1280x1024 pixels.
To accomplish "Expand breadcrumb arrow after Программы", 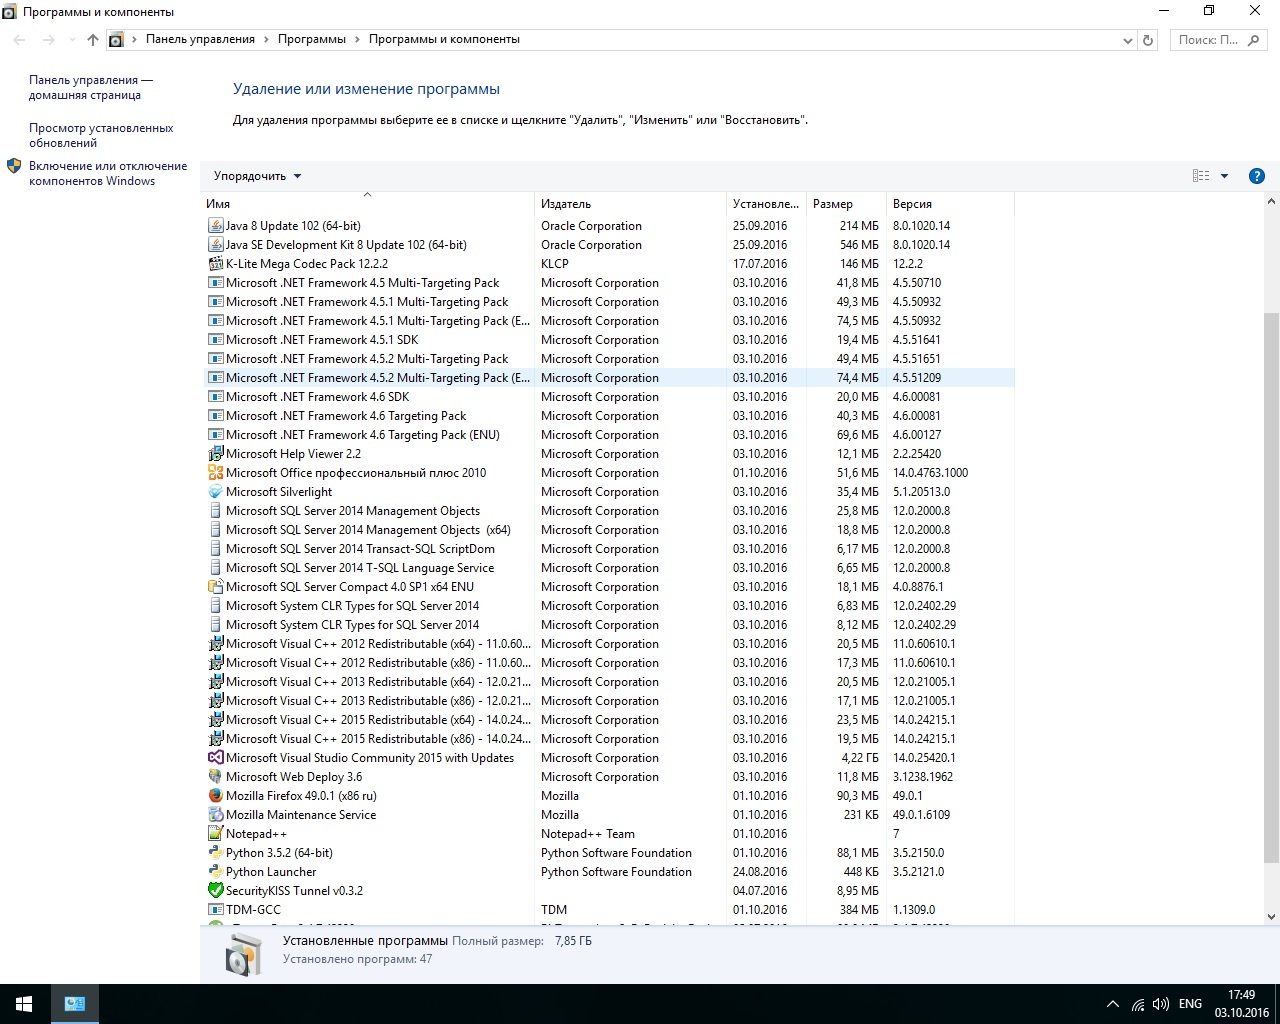I will coord(357,40).
